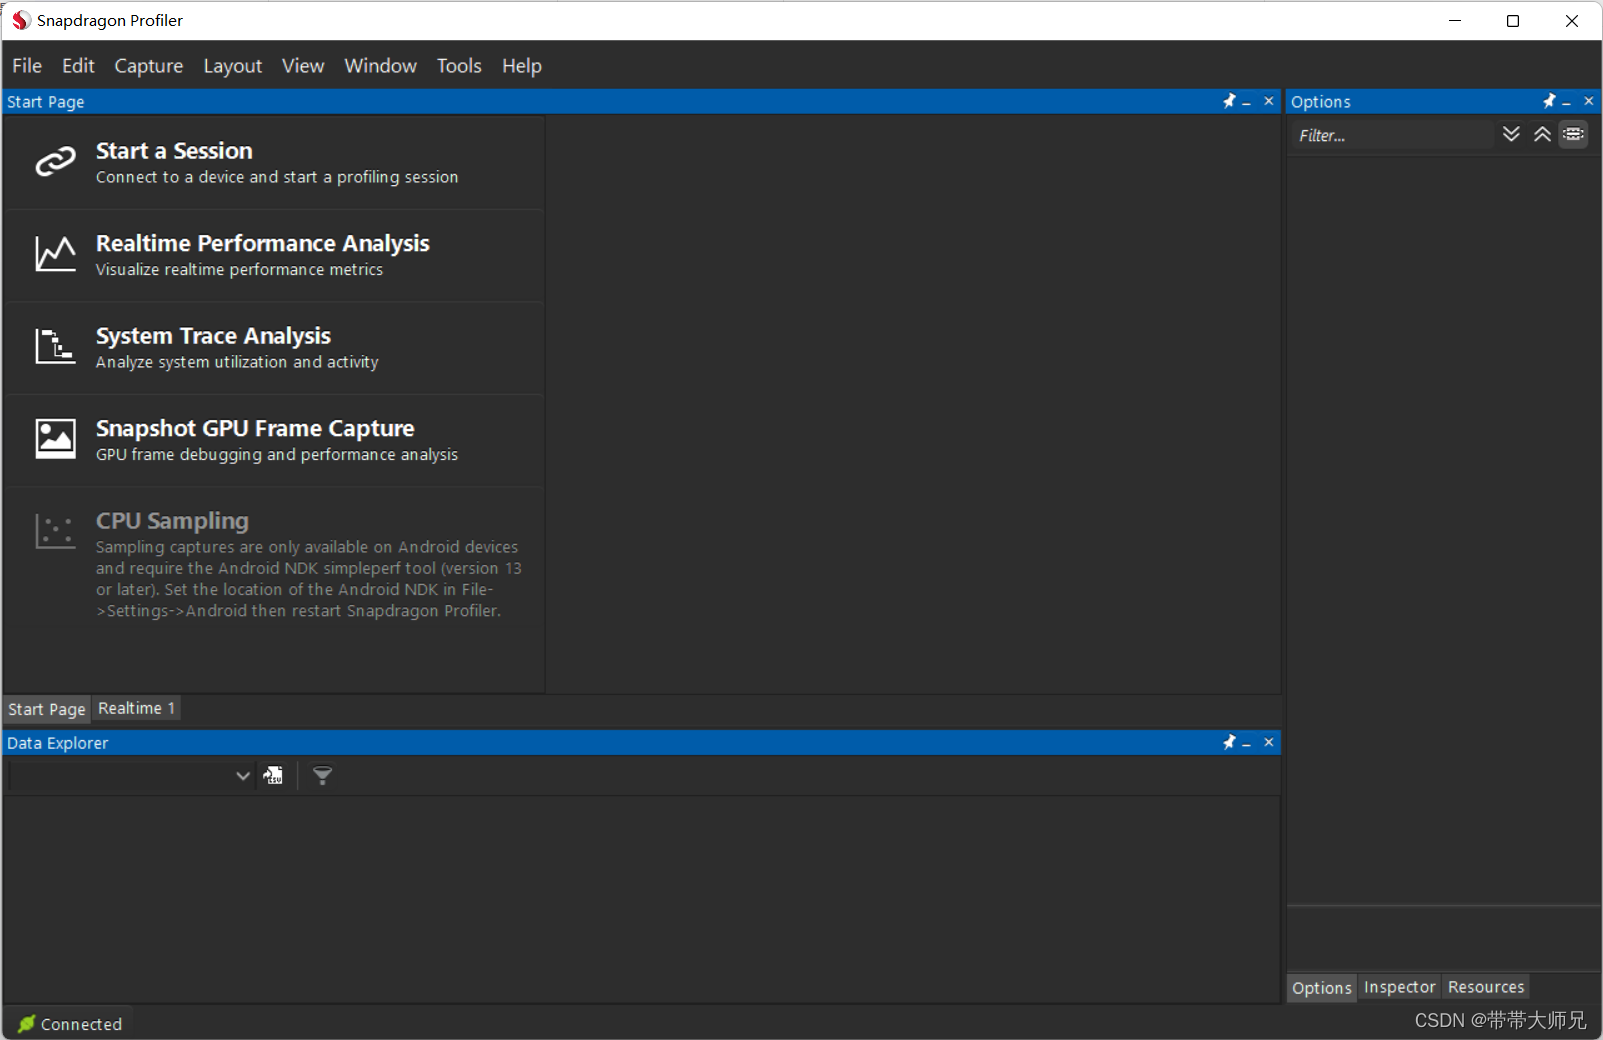
Task: Click the CPU Sampling scatter icon
Action: (55, 531)
